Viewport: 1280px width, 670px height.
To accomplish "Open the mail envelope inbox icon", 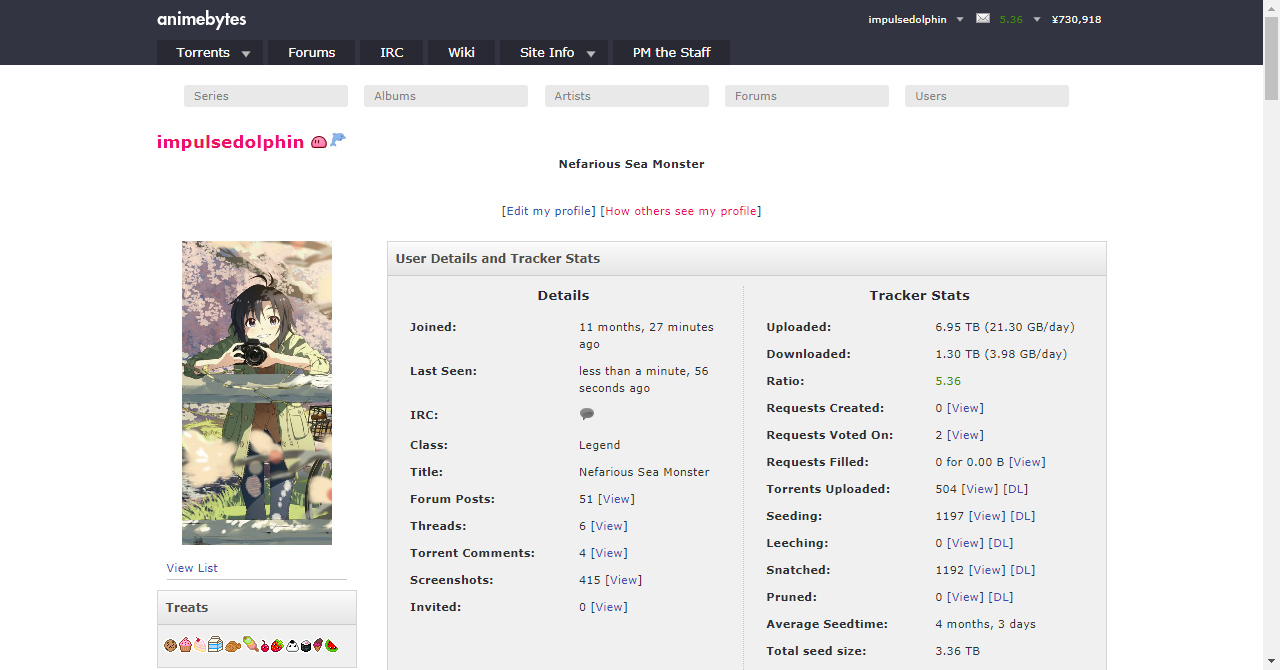I will (983, 18).
